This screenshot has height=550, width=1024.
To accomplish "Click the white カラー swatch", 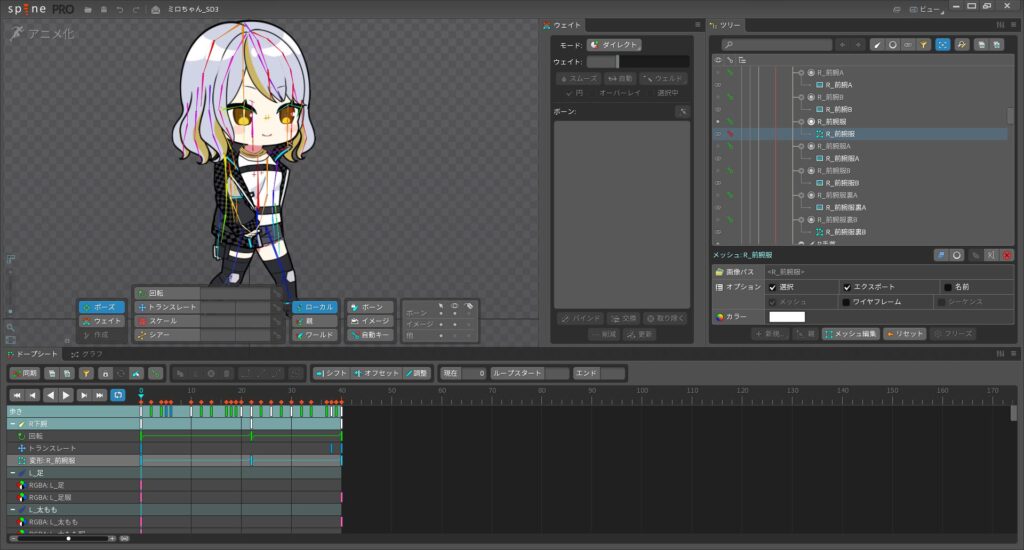I will [x=787, y=317].
